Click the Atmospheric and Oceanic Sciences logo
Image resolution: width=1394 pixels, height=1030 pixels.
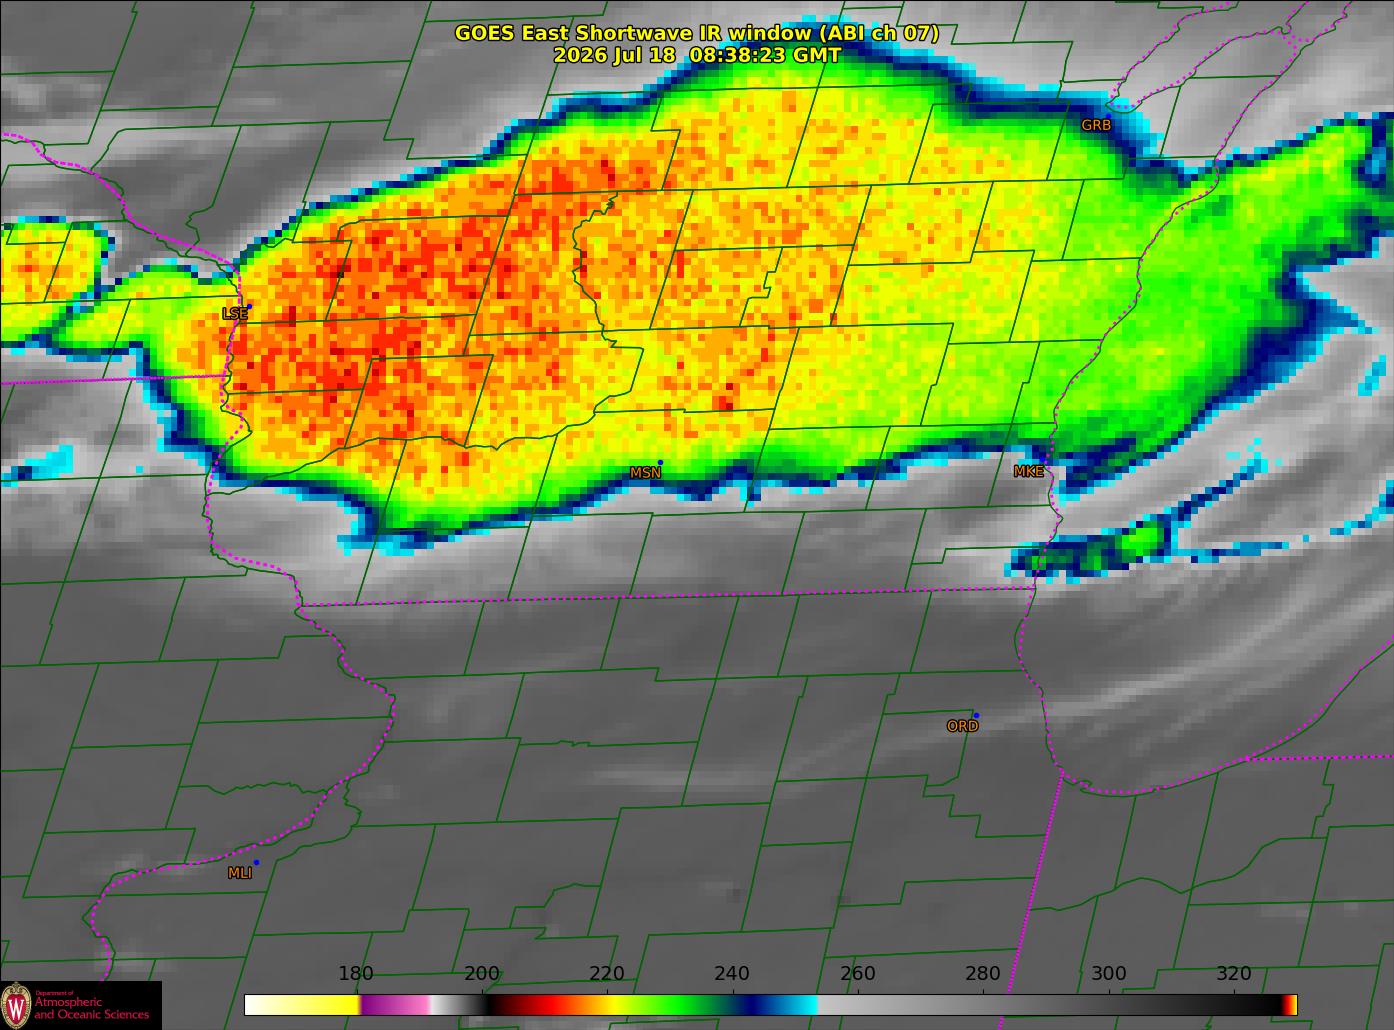pos(81,1005)
